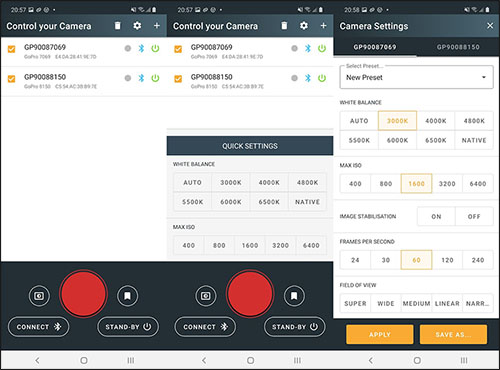Start recording with red button in left screen

point(83,293)
